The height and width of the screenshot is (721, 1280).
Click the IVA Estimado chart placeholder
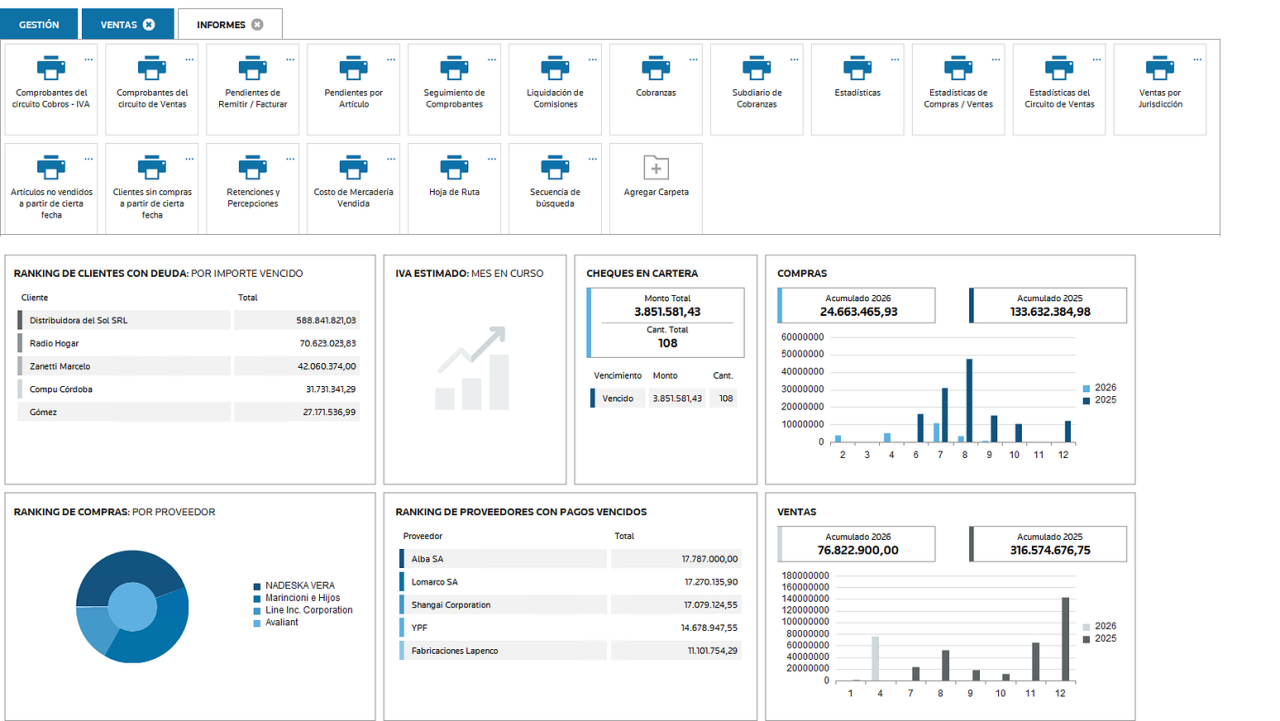pos(471,368)
